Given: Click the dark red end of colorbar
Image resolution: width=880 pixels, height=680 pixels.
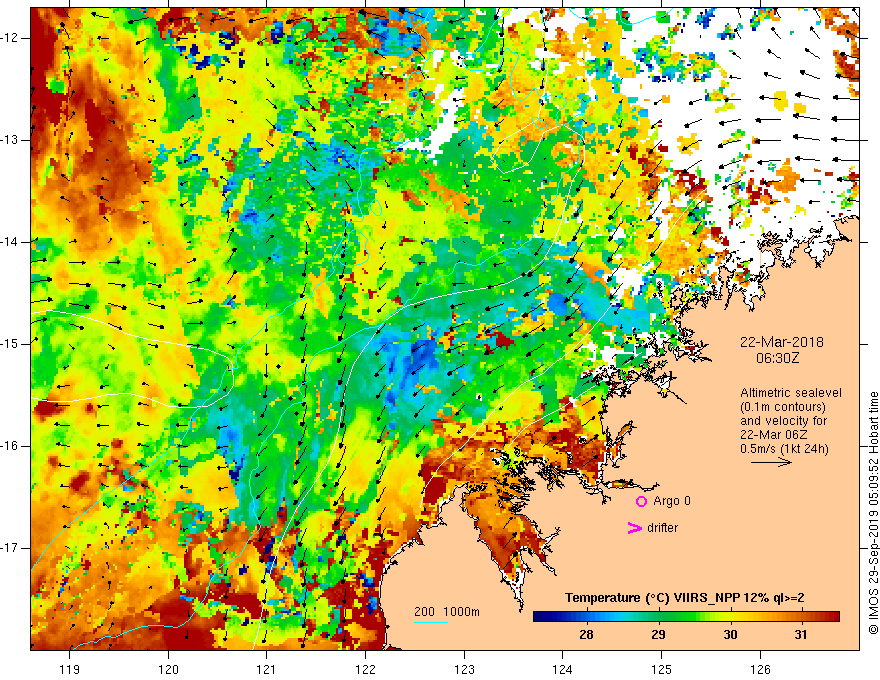Looking at the screenshot, I should click(836, 617).
